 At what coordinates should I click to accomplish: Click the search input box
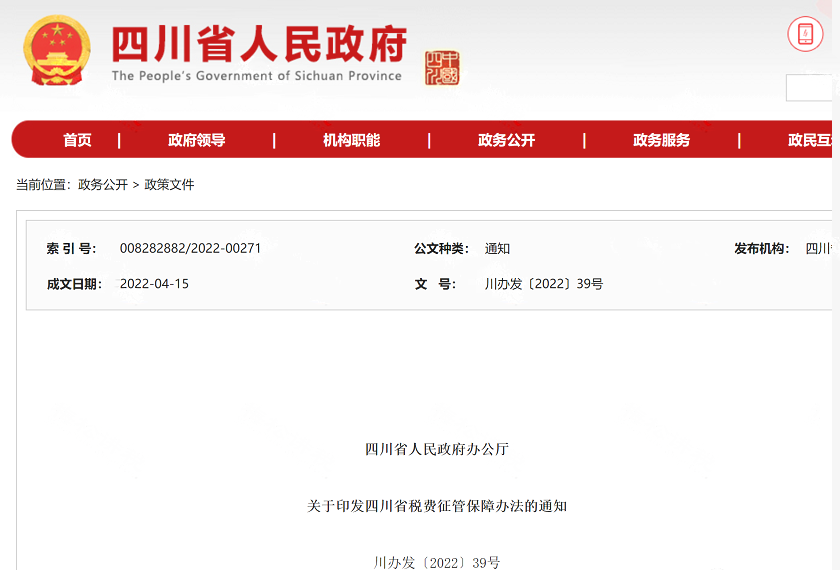(809, 88)
